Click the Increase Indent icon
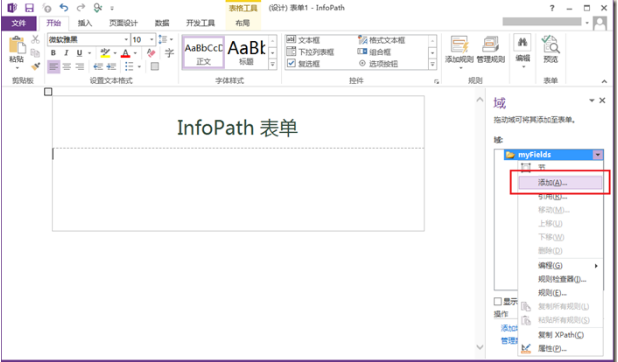618x362 pixels. (x=111, y=66)
